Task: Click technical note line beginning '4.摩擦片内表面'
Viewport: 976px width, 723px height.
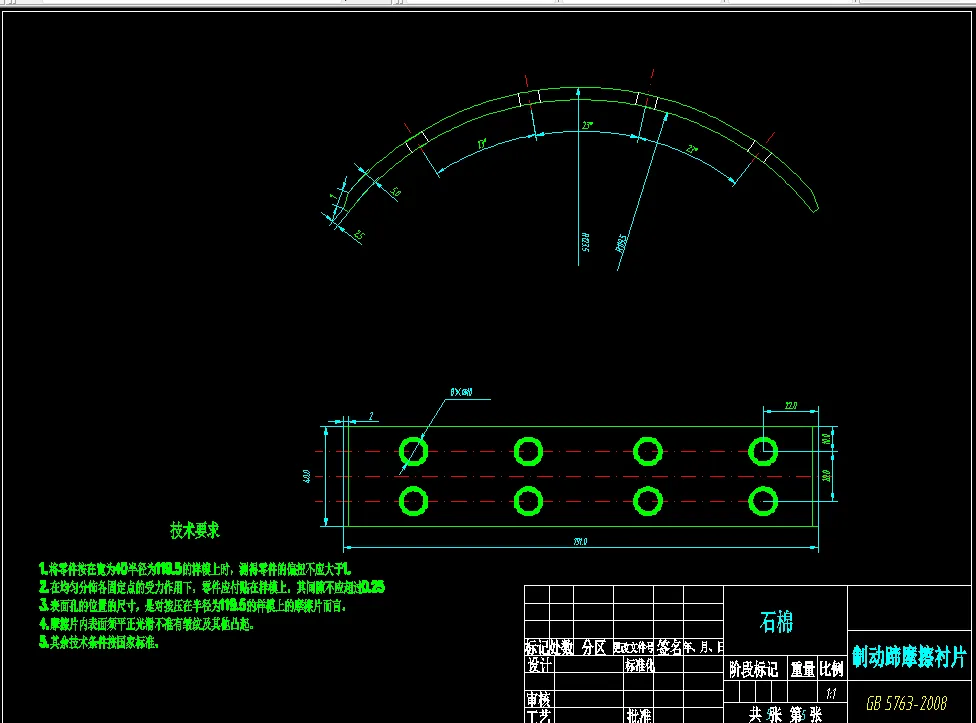Action: [x=146, y=623]
